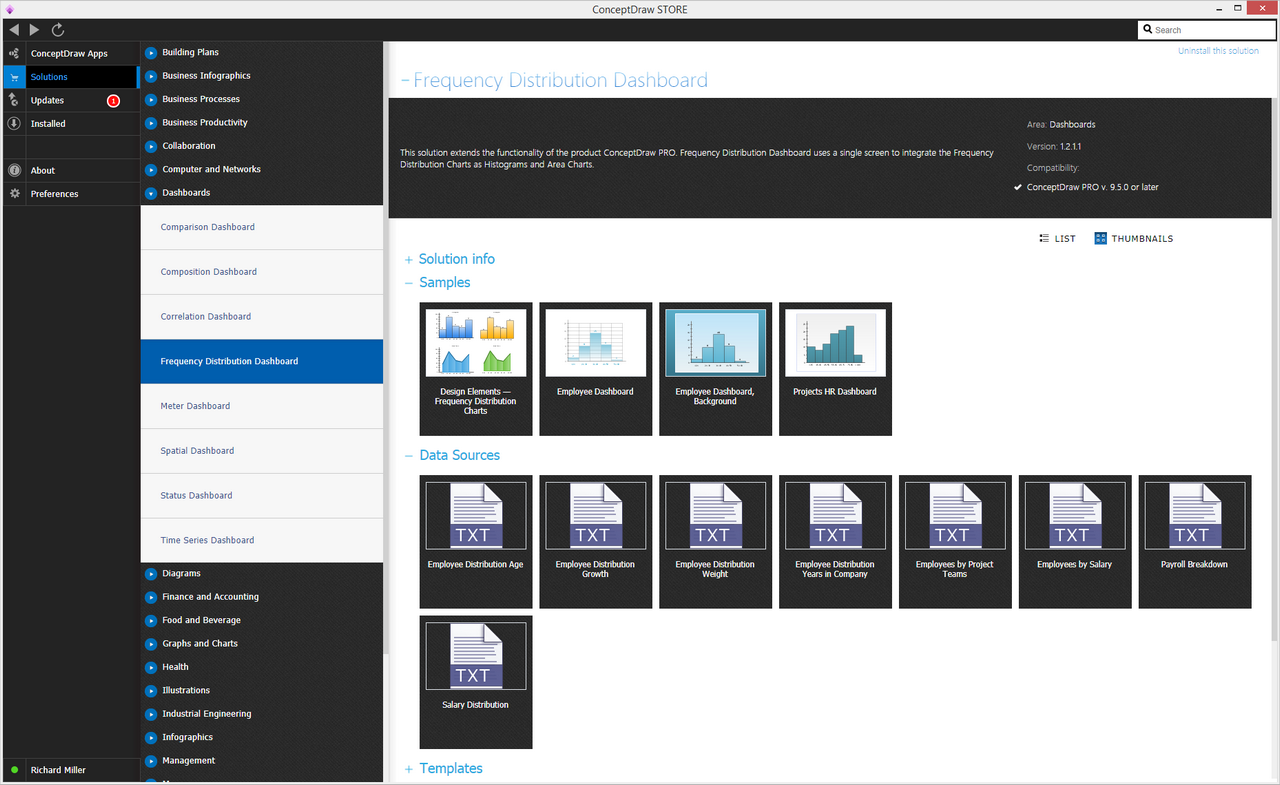1280x785 pixels.
Task: Open the Installed section
Action: (48, 124)
